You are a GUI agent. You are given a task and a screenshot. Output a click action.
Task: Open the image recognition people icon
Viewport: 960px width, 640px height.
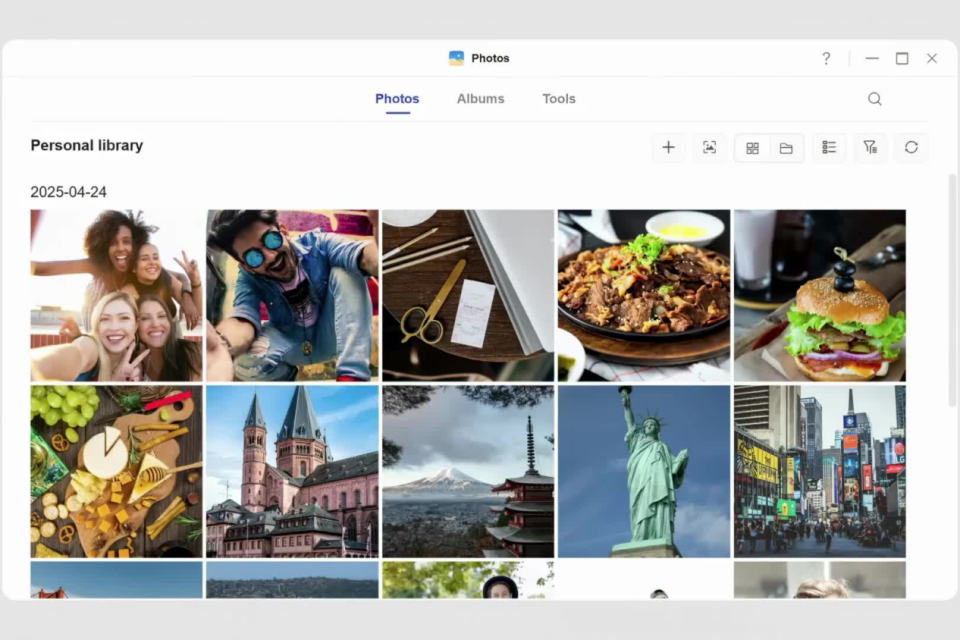point(709,148)
